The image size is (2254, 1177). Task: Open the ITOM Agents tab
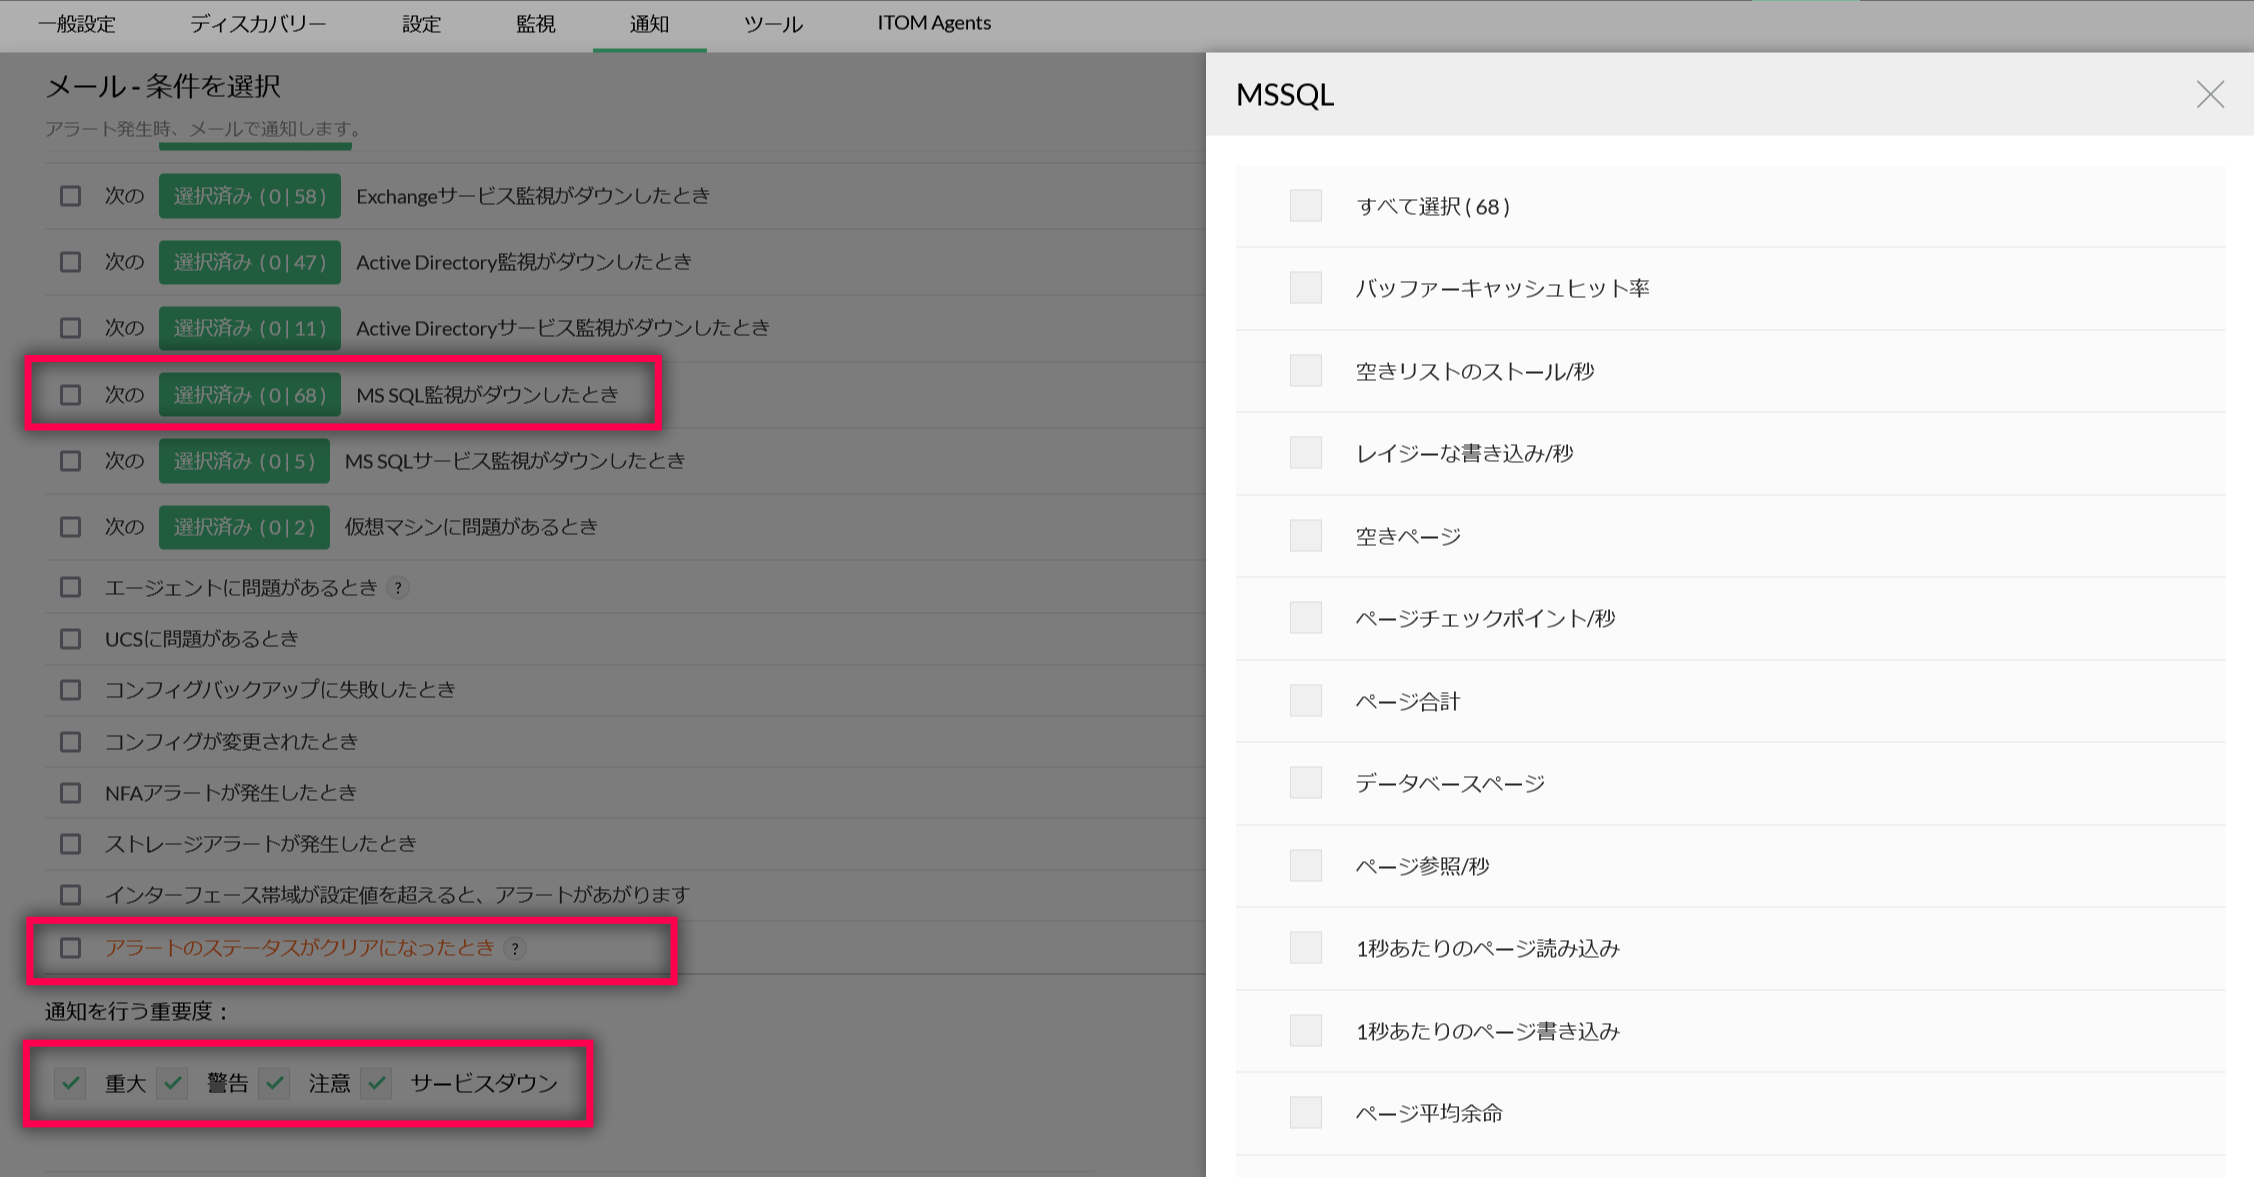933,23
